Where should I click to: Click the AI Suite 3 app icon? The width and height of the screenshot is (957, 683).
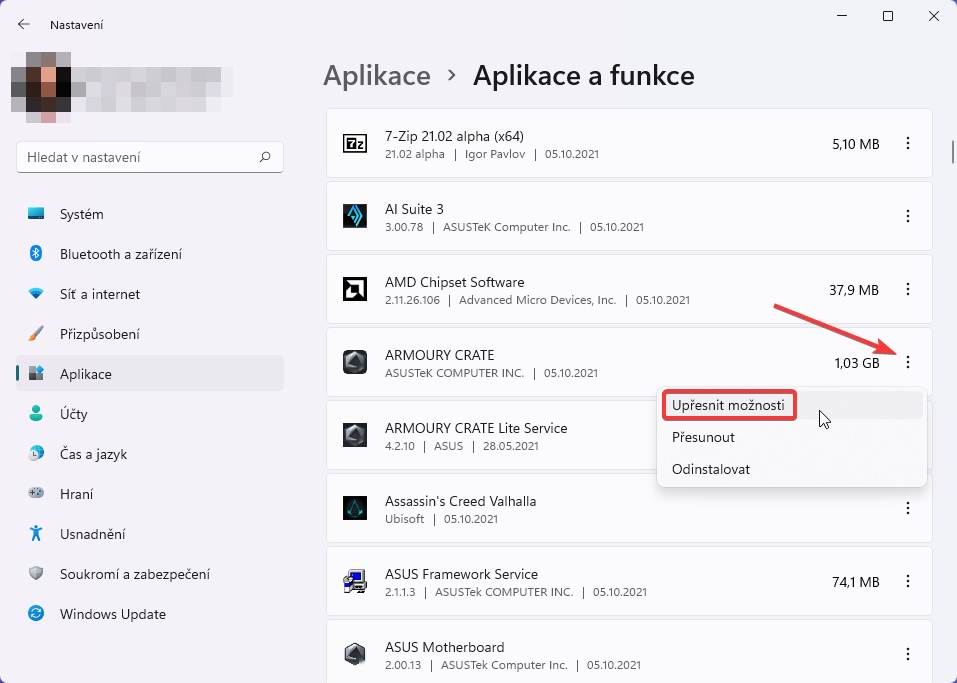[355, 216]
